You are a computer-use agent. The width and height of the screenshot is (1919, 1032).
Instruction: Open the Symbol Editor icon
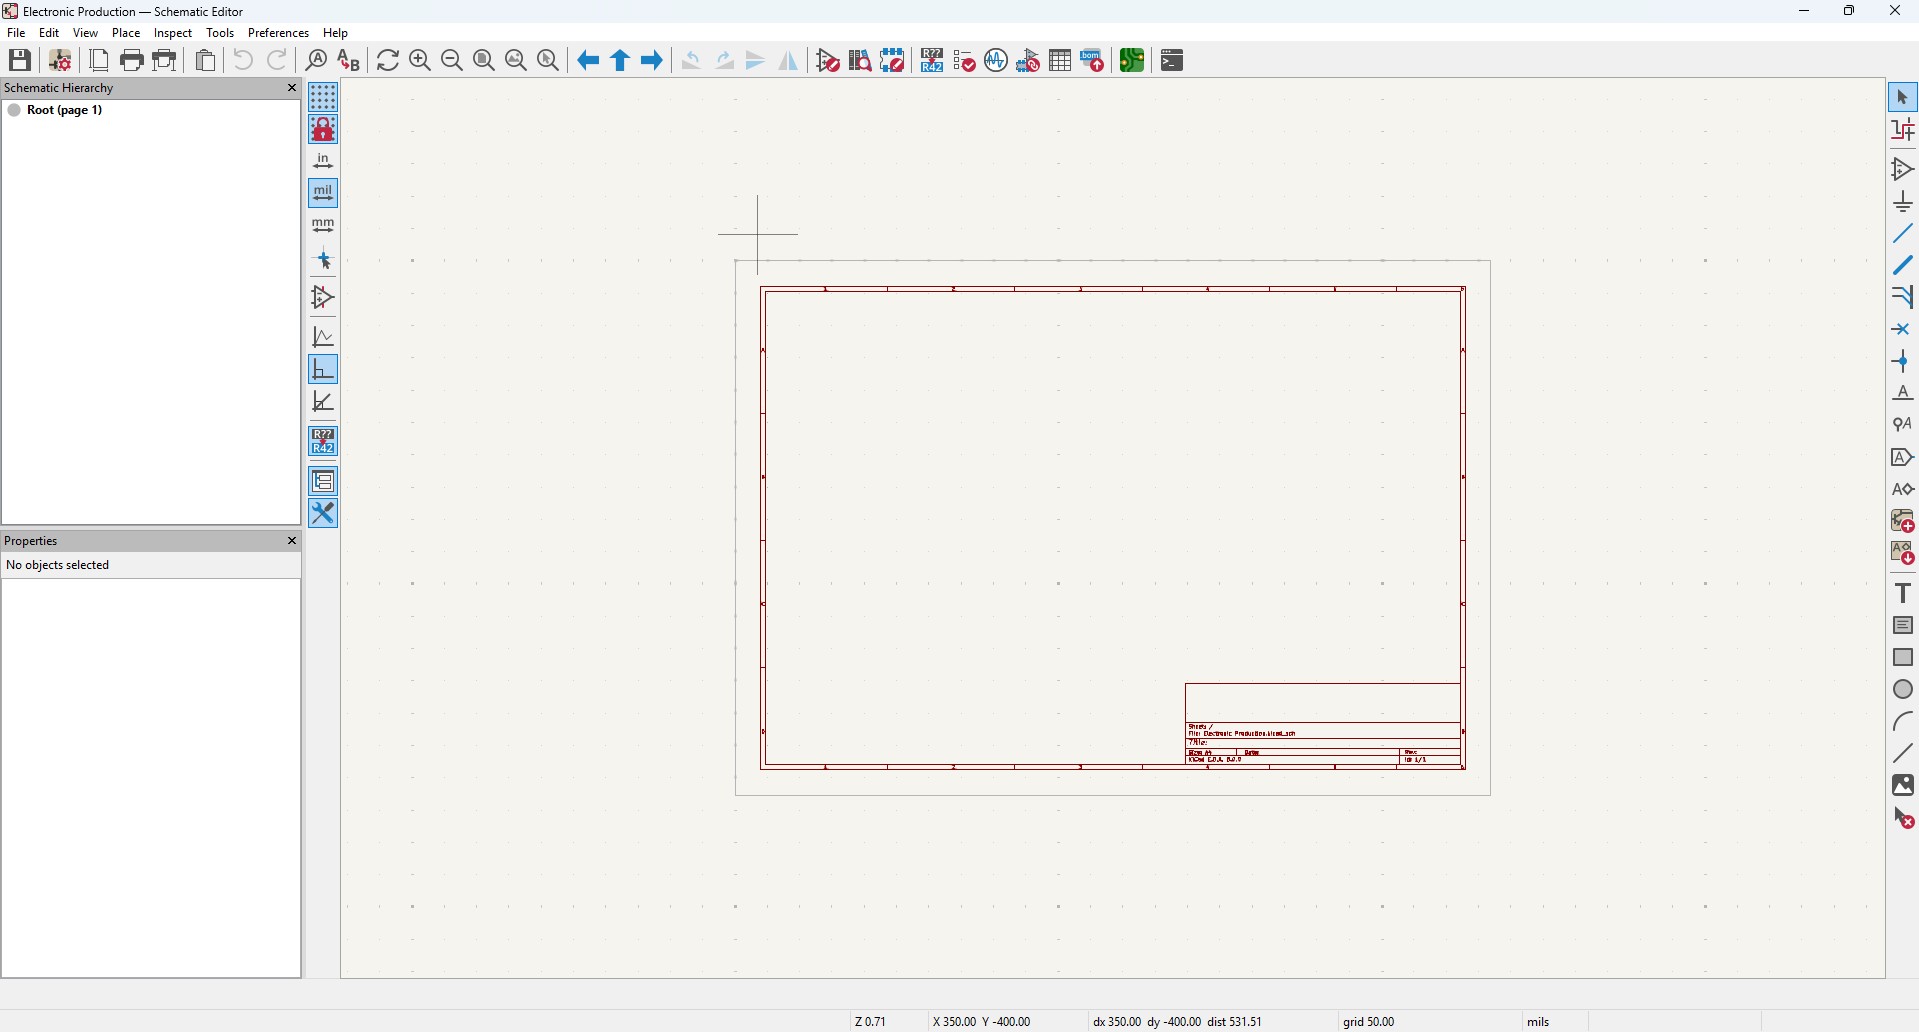[x=829, y=60]
